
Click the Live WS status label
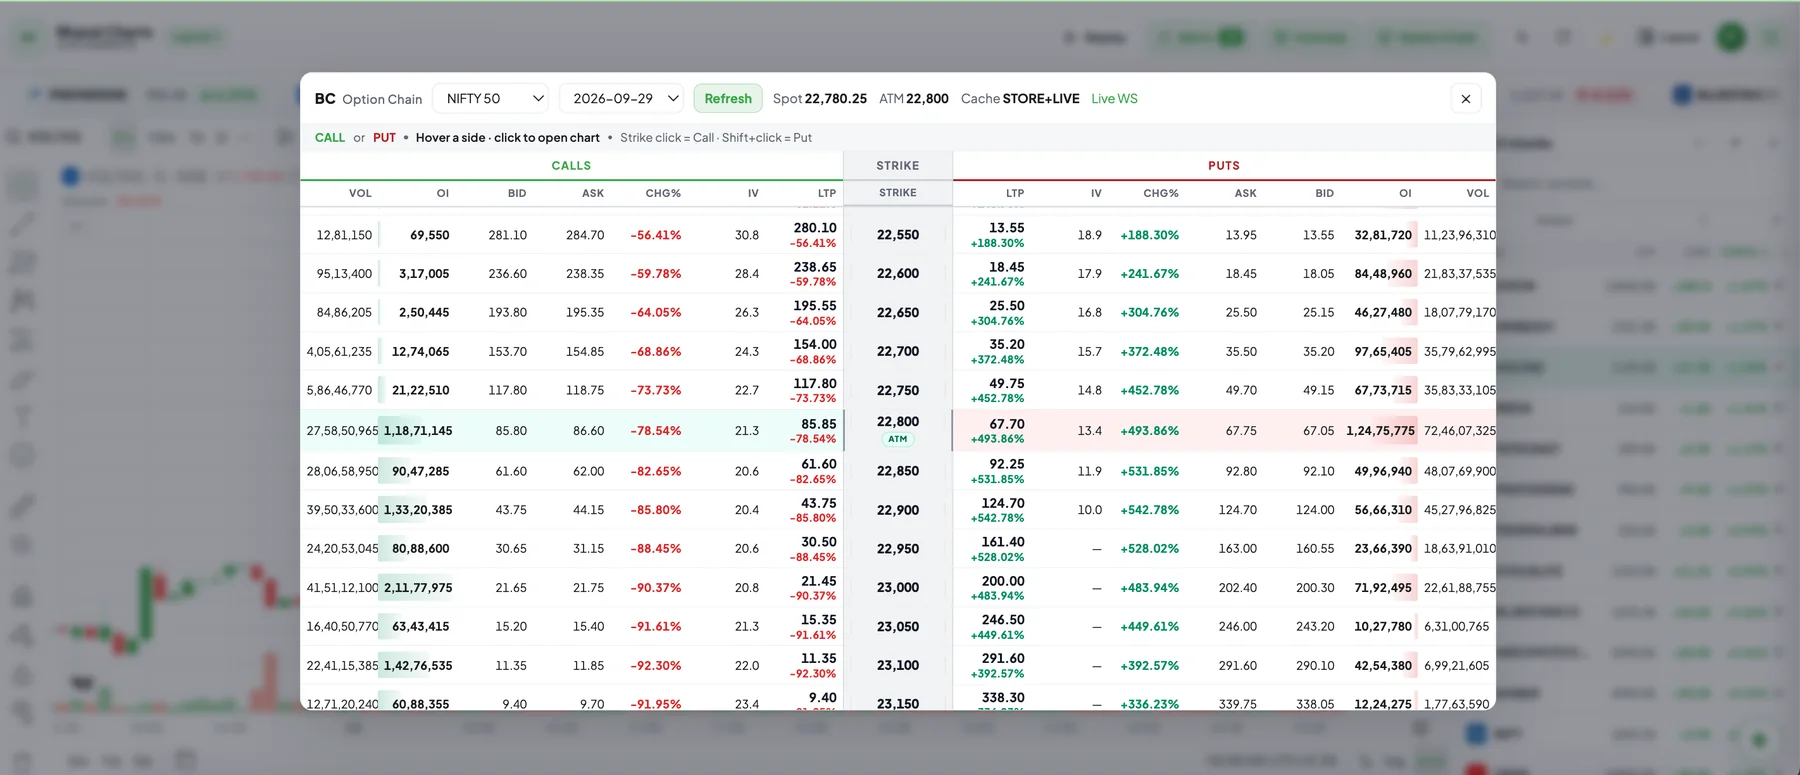point(1114,98)
